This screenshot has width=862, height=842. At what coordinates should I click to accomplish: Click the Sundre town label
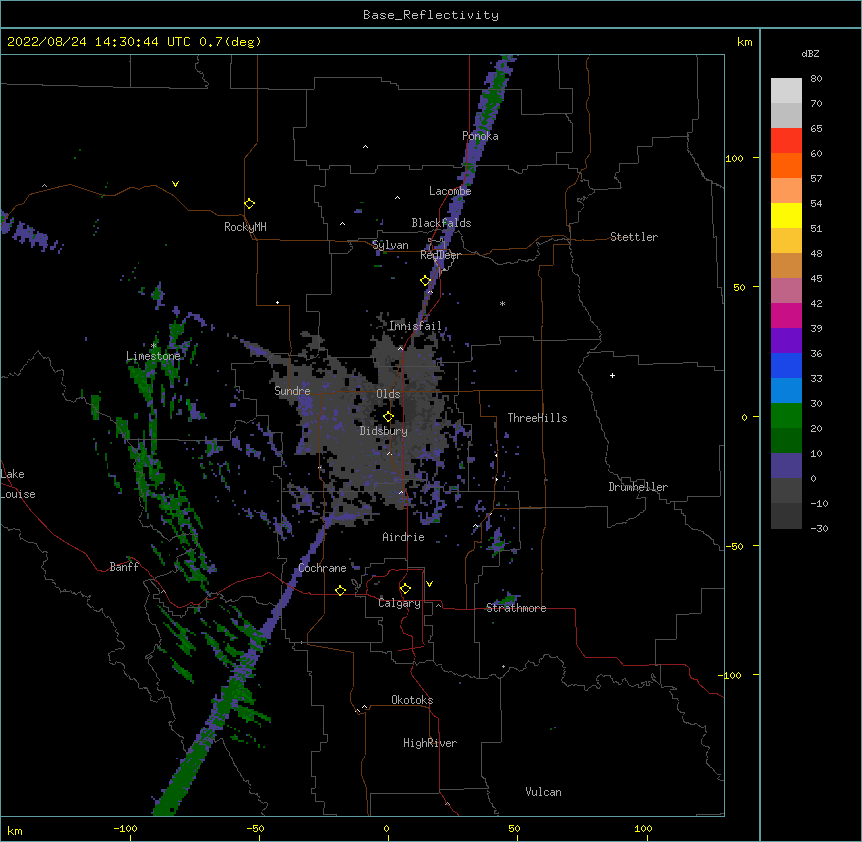tap(292, 391)
